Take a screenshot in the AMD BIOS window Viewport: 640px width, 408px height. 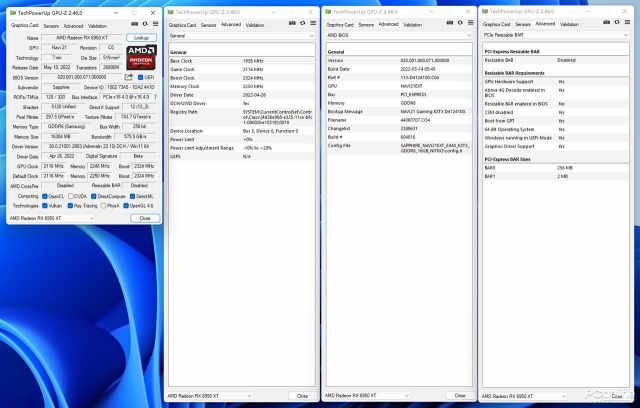click(x=450, y=23)
